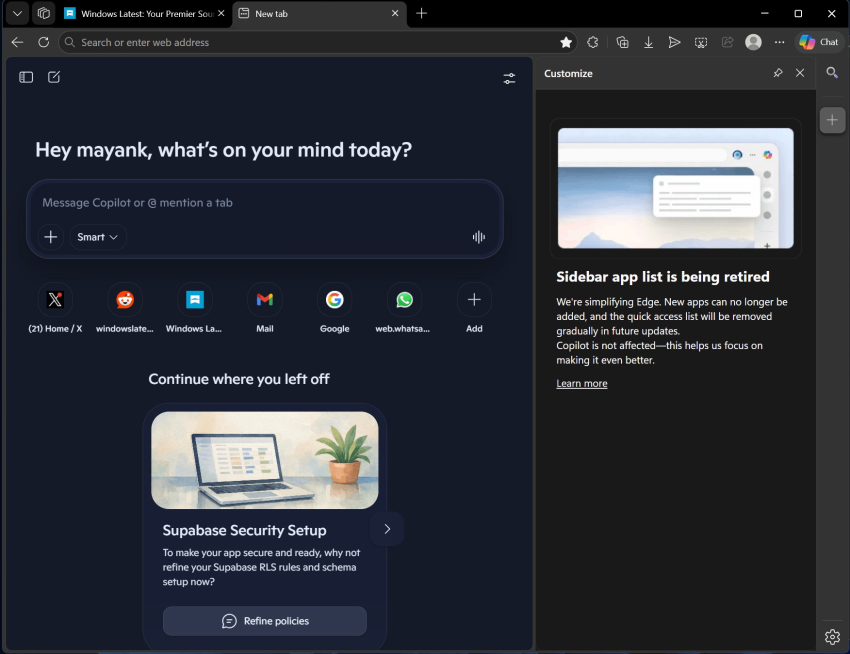Open the Collections icon
This screenshot has width=850, height=654.
622,42
